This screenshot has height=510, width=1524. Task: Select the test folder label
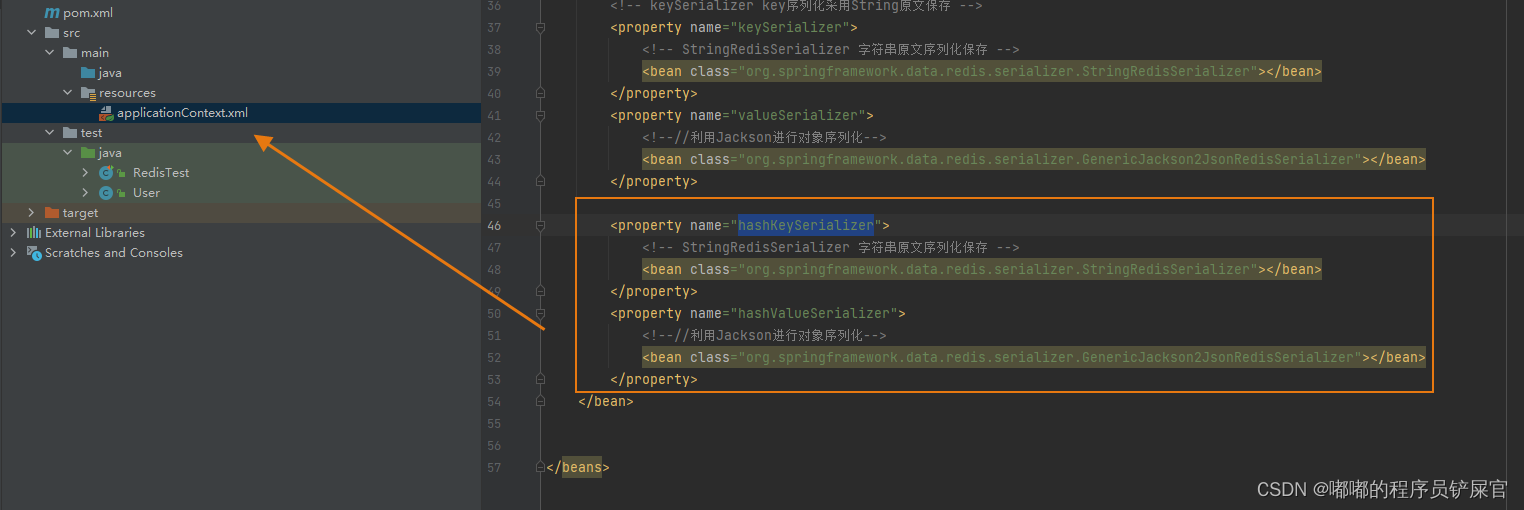coord(91,133)
